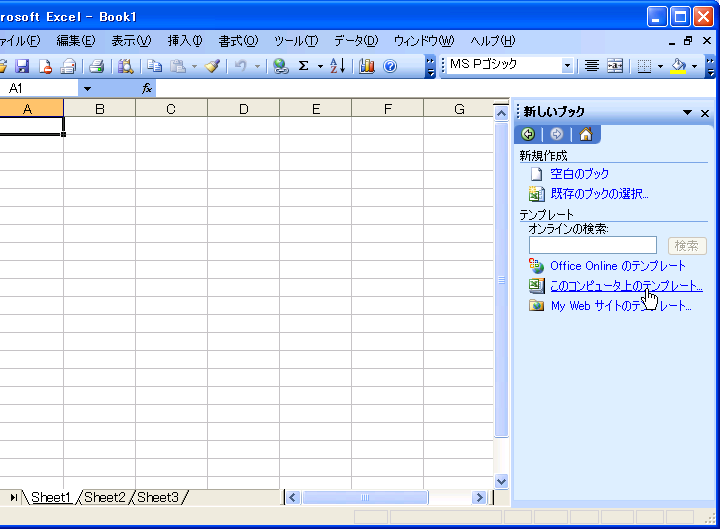Open Office Online のテンプレート link

[x=618, y=266]
